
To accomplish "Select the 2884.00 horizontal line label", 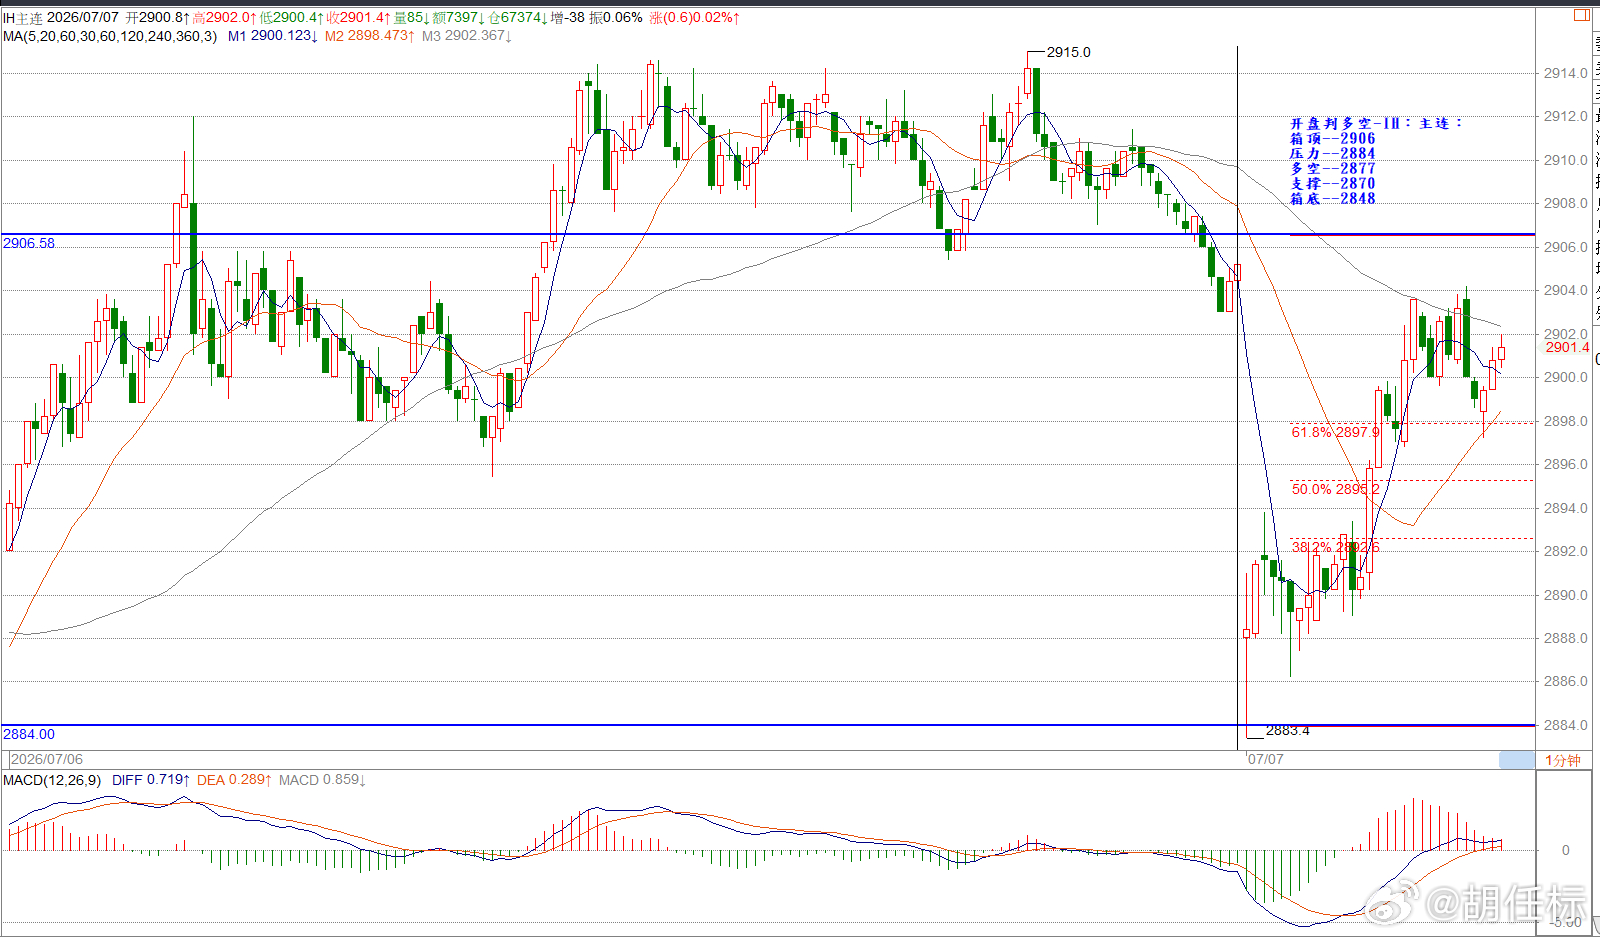I will point(29,734).
